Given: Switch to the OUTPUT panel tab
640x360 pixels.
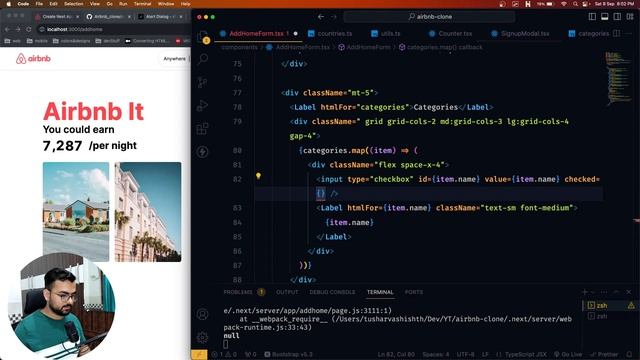Looking at the screenshot, I should [287, 292].
